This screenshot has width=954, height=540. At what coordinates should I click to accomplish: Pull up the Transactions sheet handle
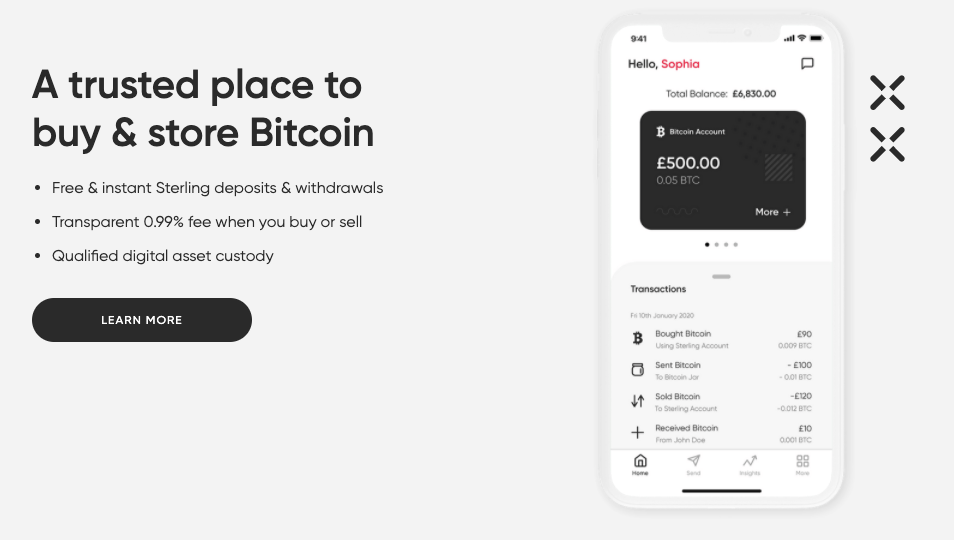(x=721, y=277)
